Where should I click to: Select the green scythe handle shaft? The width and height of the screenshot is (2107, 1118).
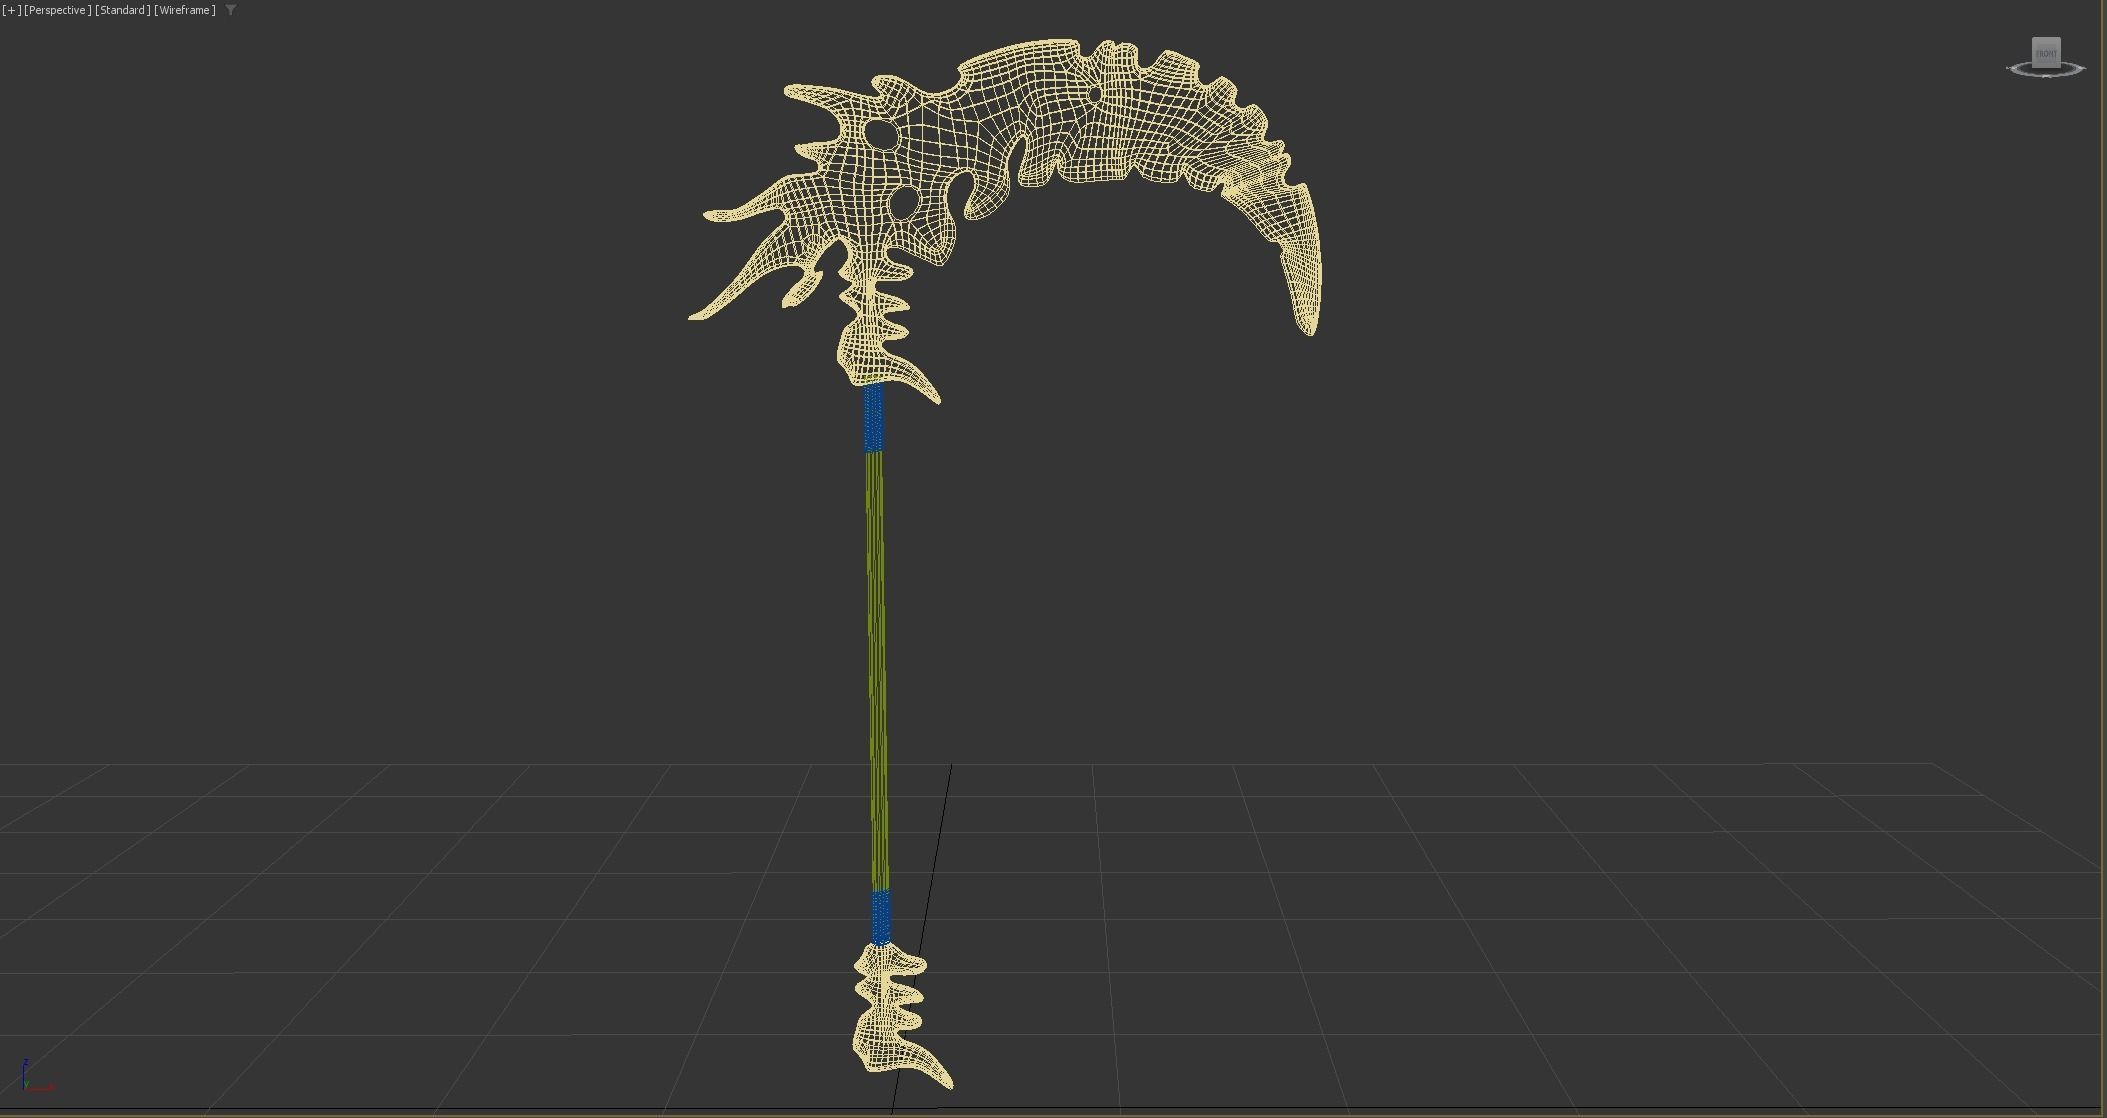click(877, 670)
